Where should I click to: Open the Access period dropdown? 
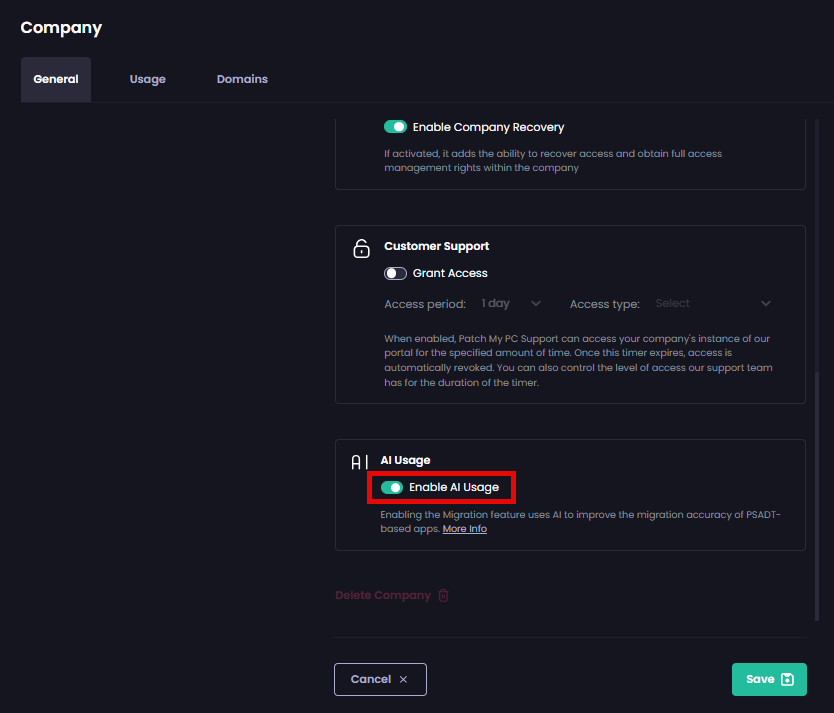(x=510, y=303)
